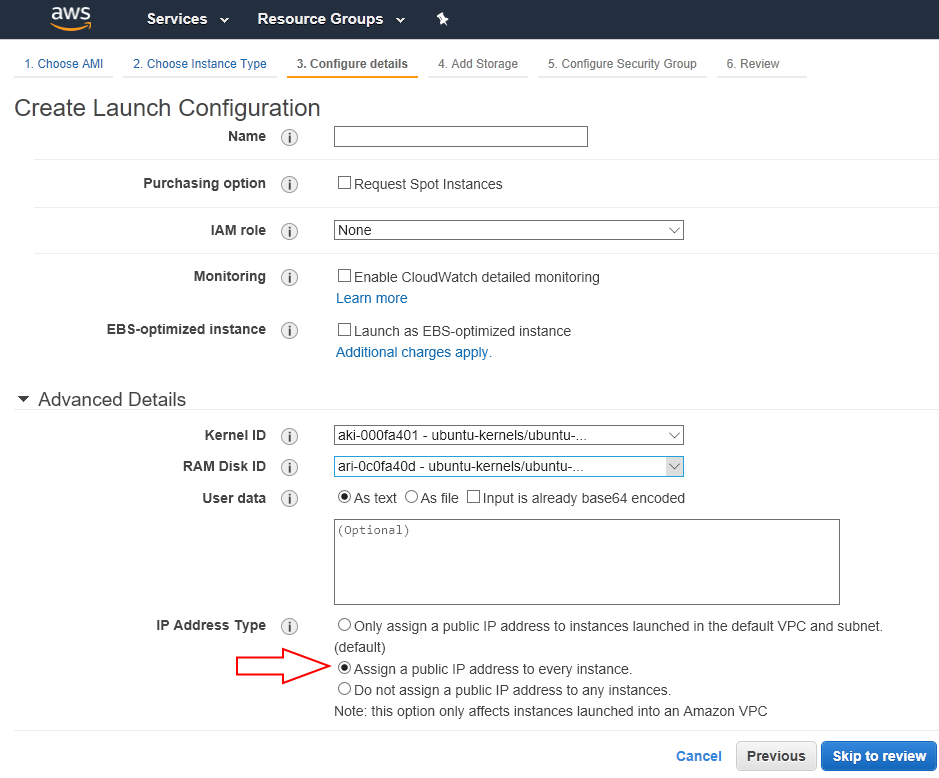Click the Monitoring info icon
The image size is (939, 778).
pyautogui.click(x=290, y=277)
